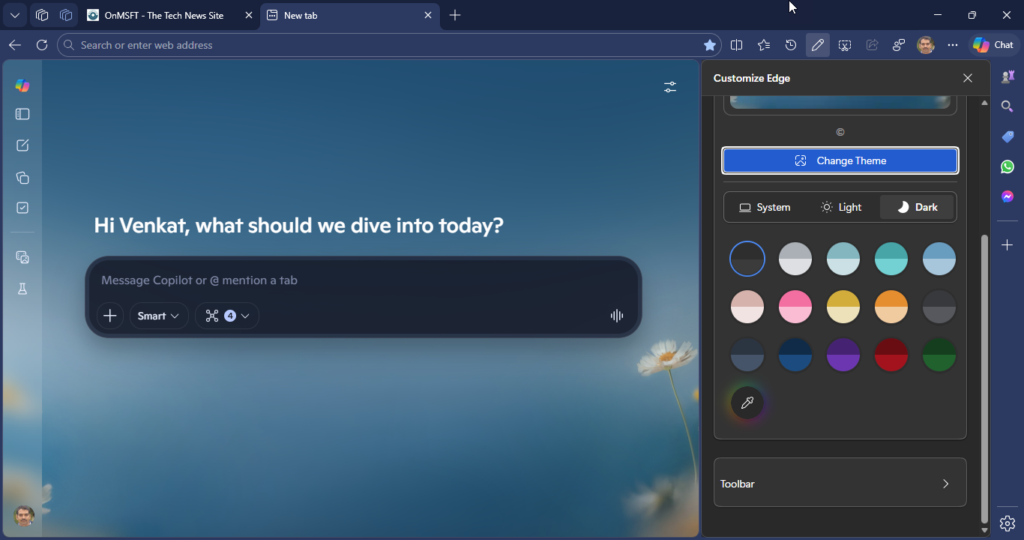This screenshot has width=1024, height=540.
Task: Pick the purple color theme swatch
Action: 843,355
